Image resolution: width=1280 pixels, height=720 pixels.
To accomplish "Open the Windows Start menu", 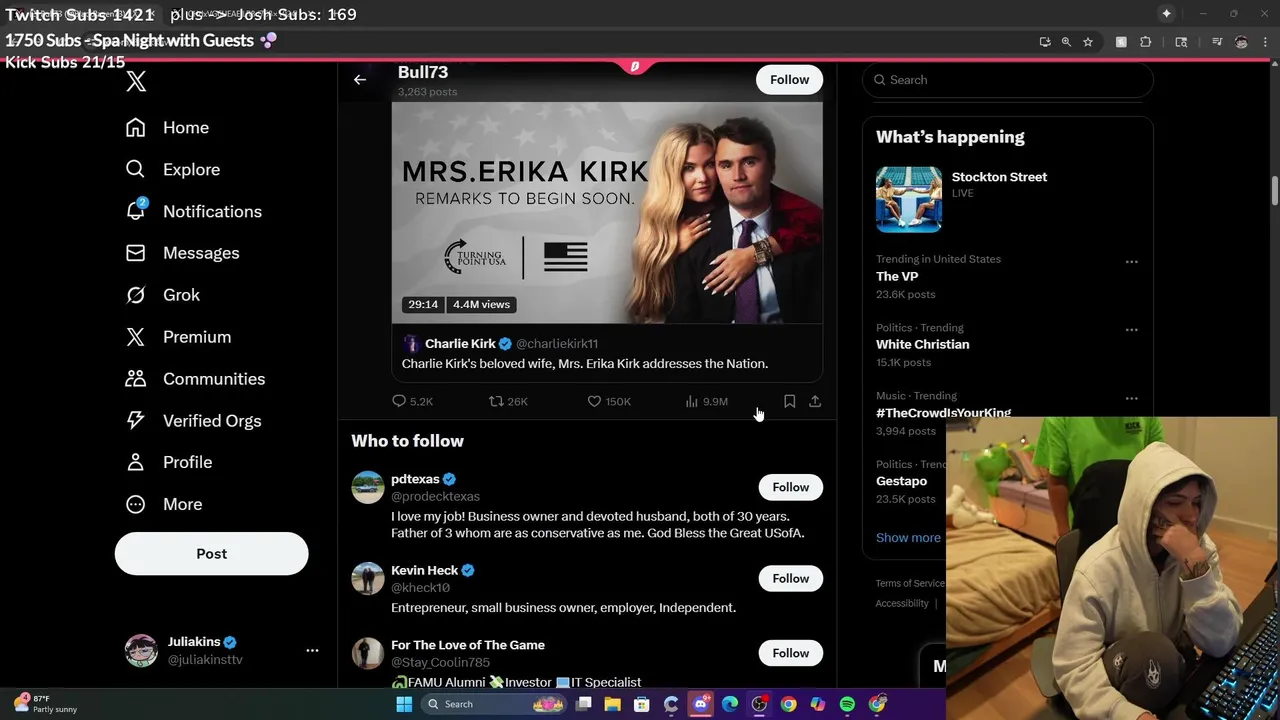I will click(x=404, y=704).
